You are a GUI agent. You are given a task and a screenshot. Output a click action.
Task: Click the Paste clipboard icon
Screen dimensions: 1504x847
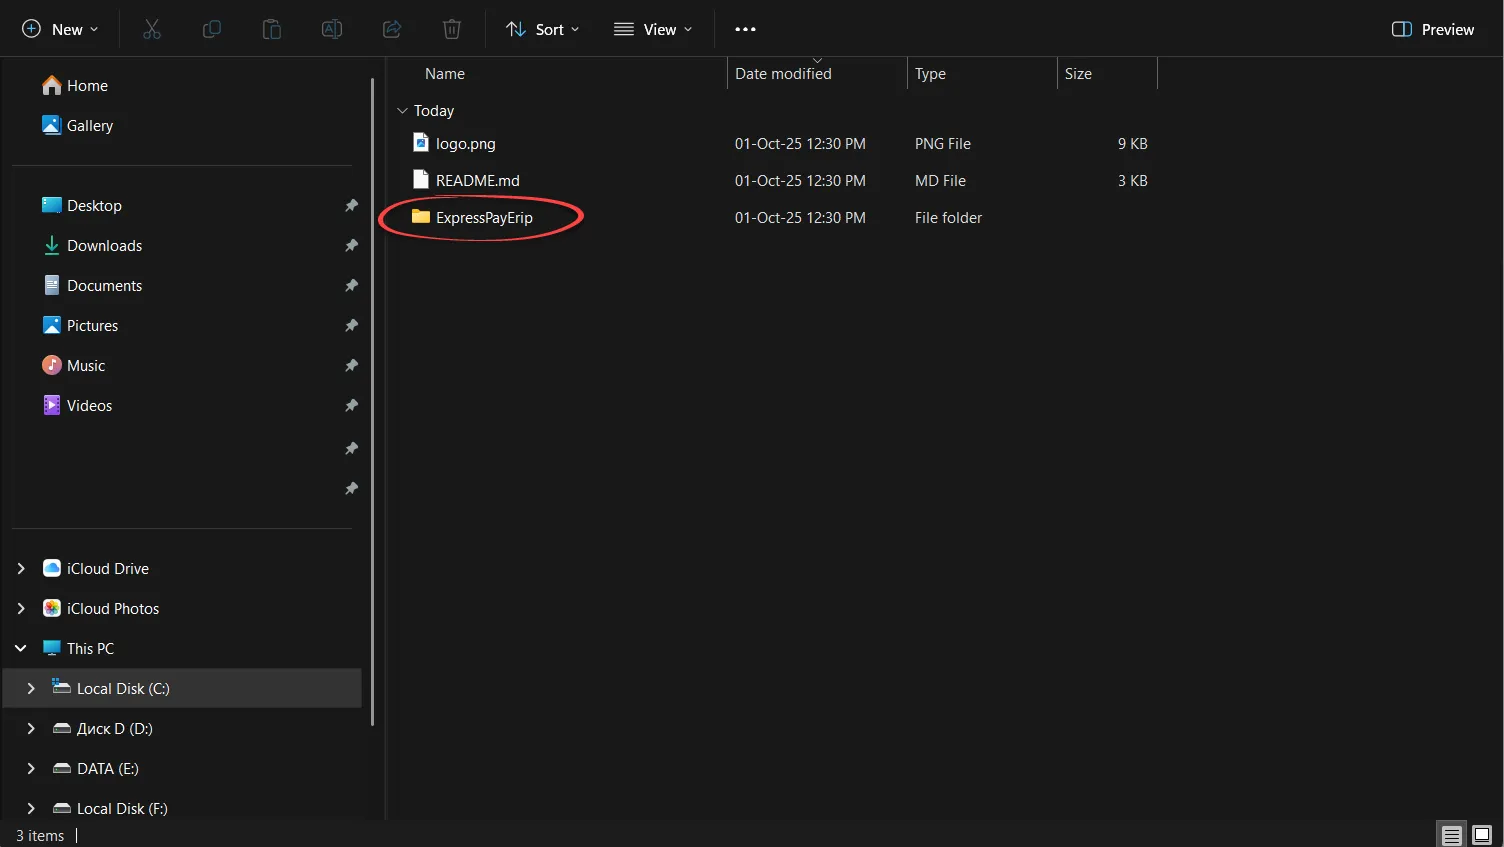(272, 29)
